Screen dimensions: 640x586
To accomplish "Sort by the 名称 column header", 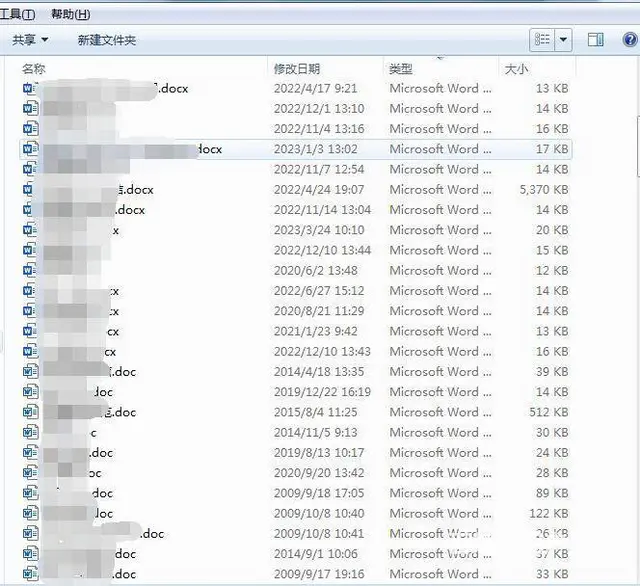I will tap(33, 69).
